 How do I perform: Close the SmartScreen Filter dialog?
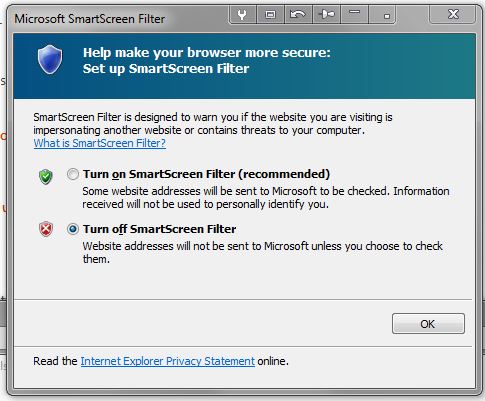click(453, 14)
